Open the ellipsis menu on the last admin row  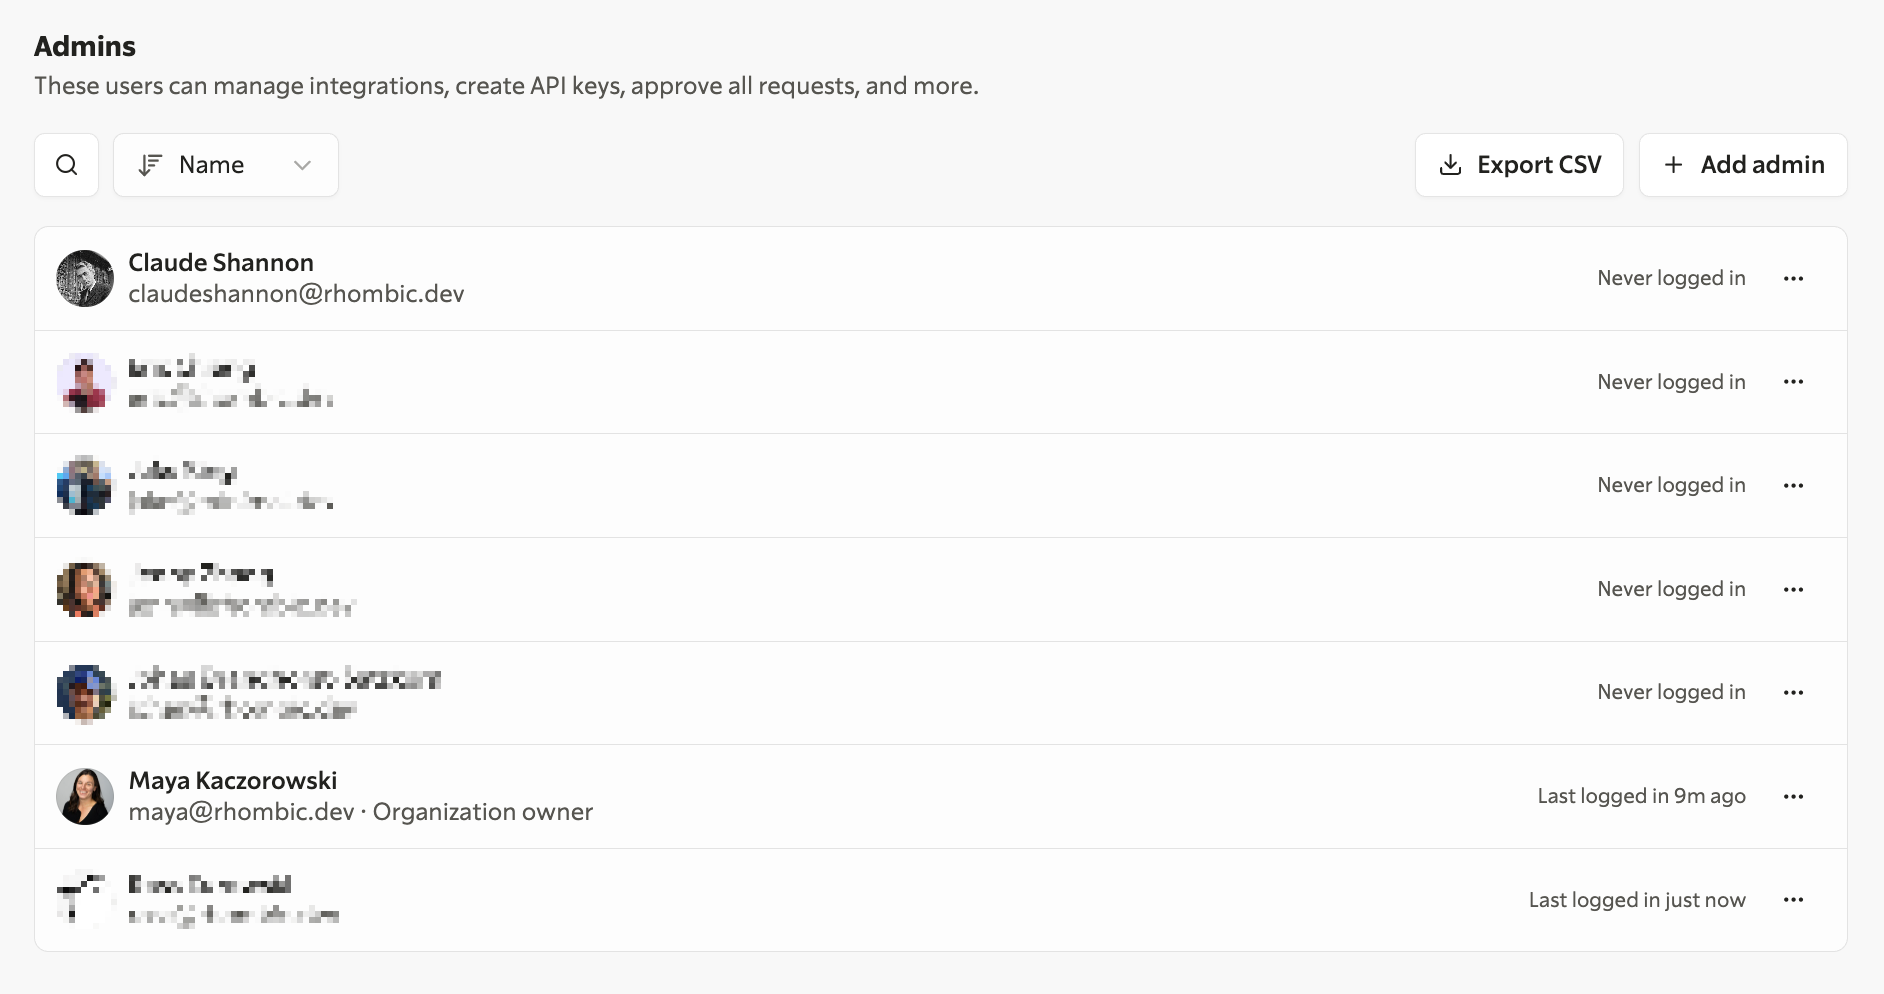click(1793, 900)
